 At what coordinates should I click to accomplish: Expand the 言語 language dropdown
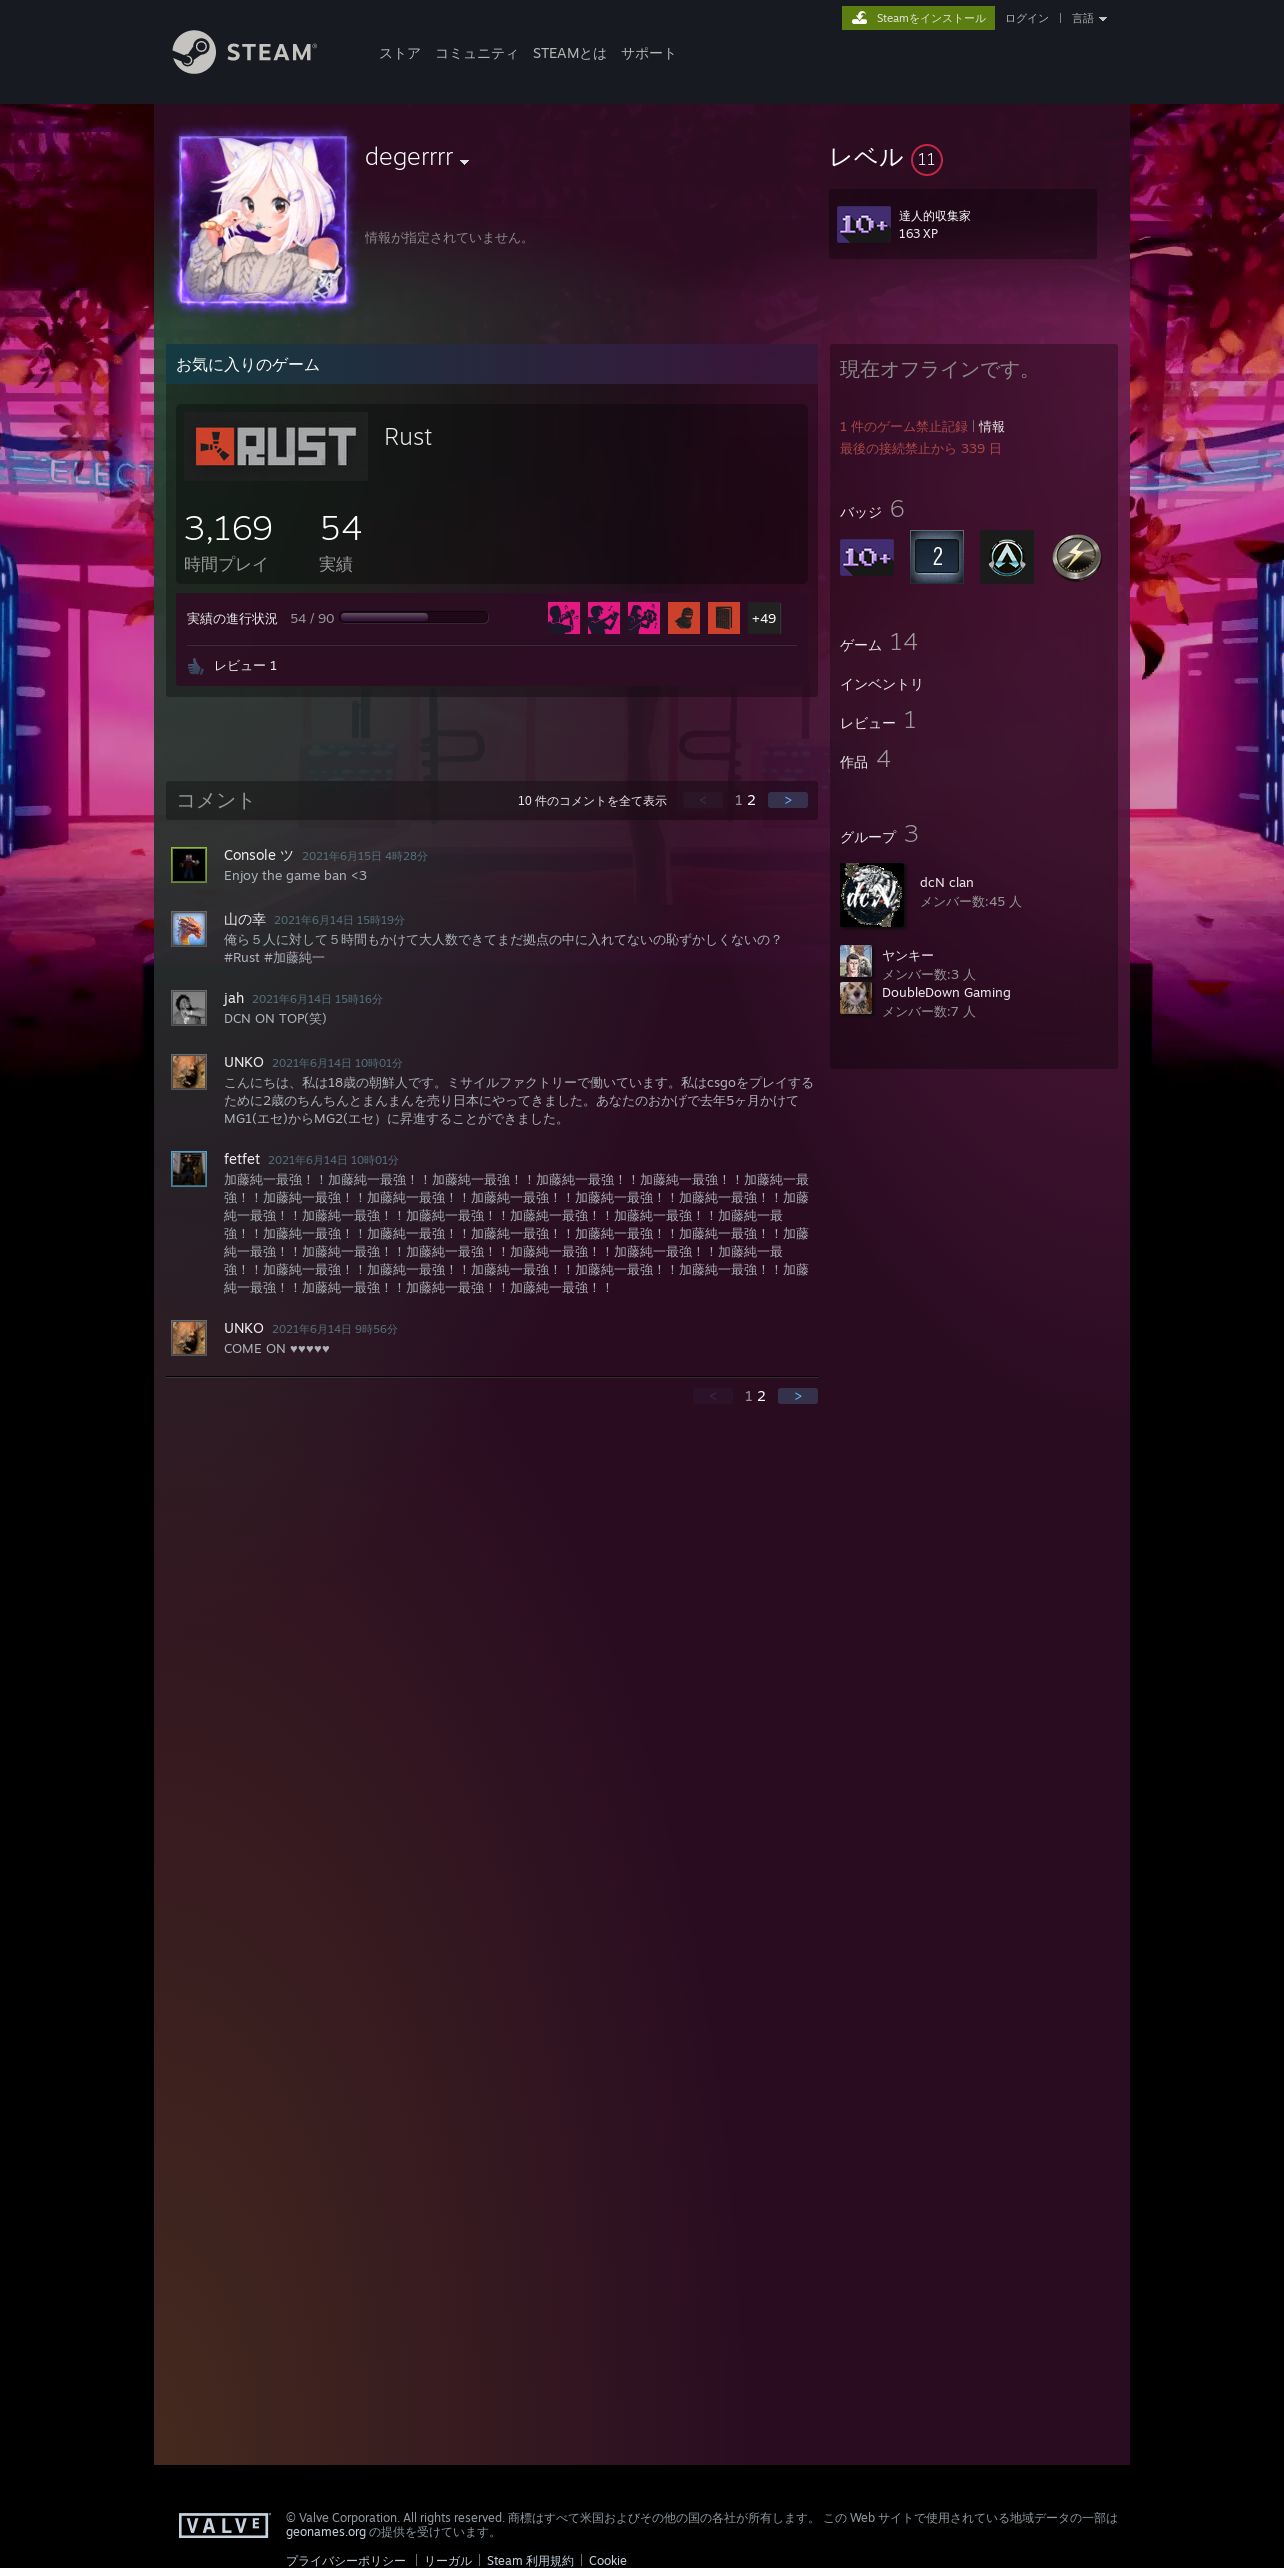point(1089,18)
